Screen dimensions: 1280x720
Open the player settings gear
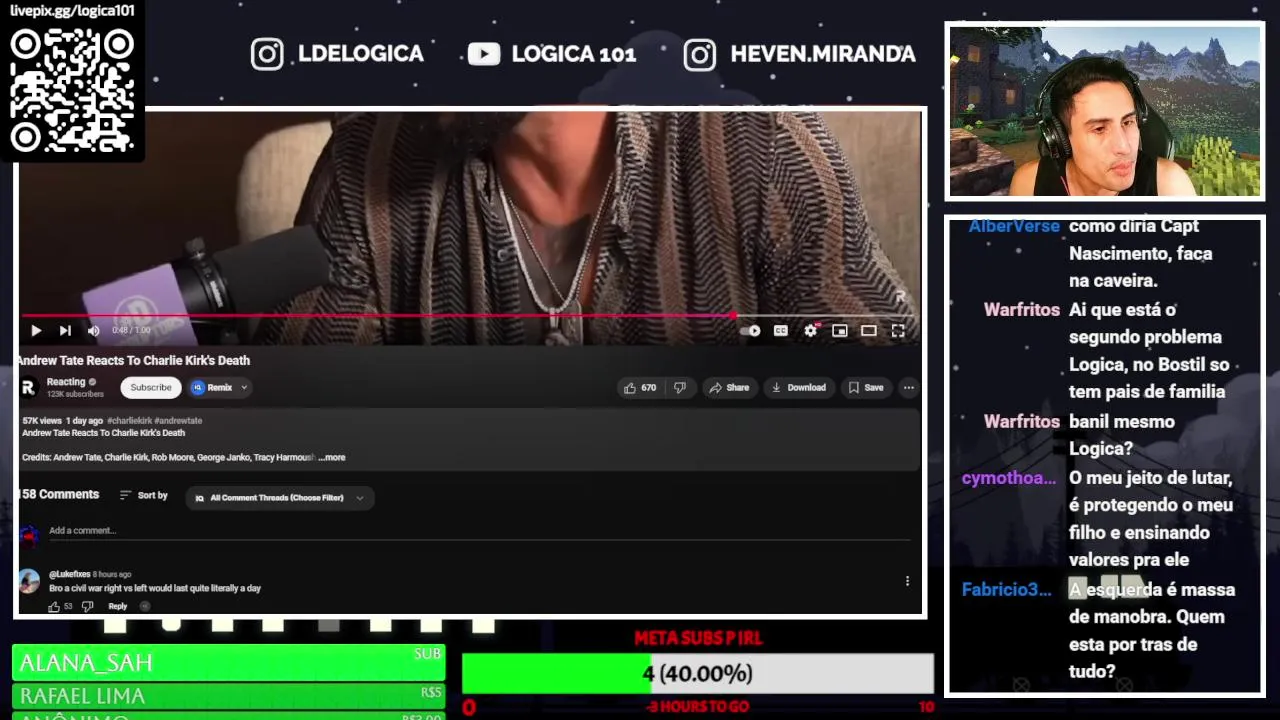tap(811, 331)
